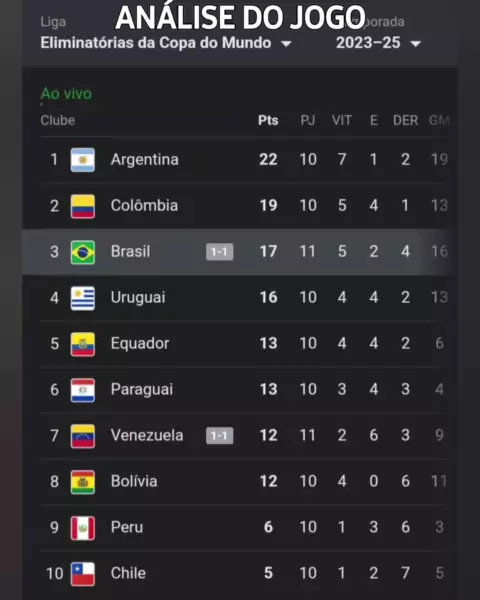Click the Ao vivo live label
480x600 pixels.
pos(66,93)
